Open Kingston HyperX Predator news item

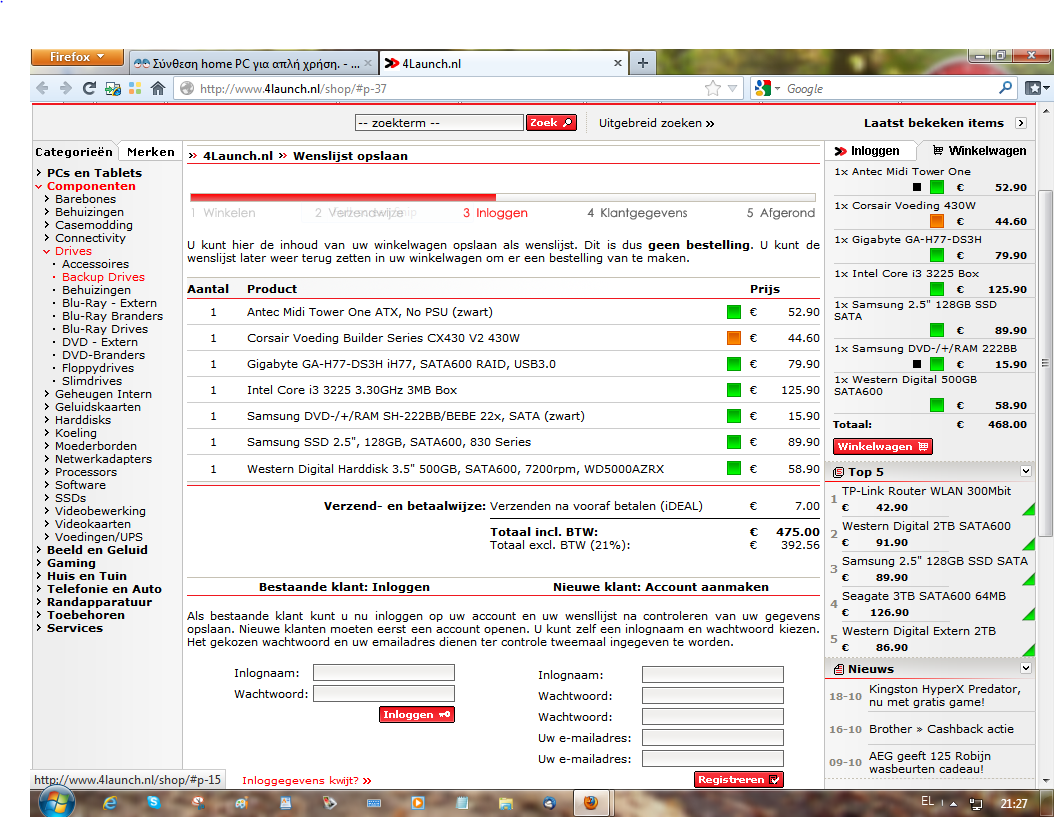pyautogui.click(x=944, y=695)
